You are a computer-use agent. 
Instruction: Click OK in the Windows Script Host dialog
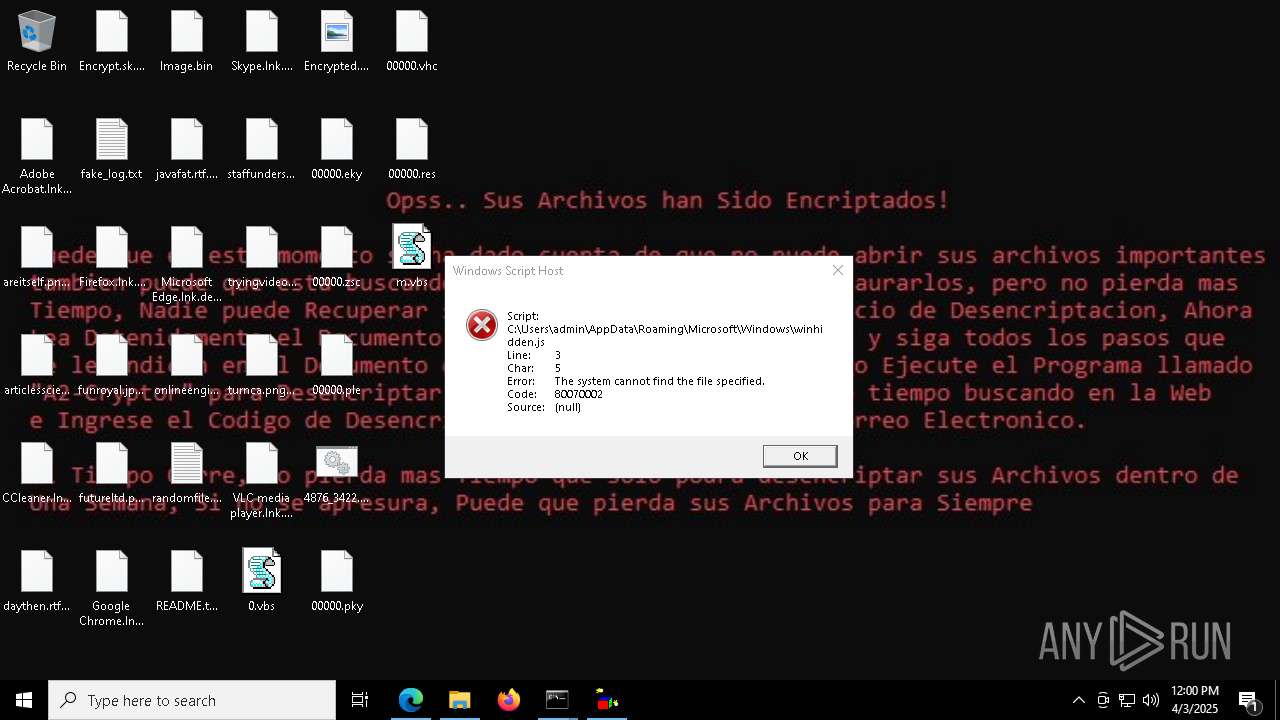tap(800, 456)
